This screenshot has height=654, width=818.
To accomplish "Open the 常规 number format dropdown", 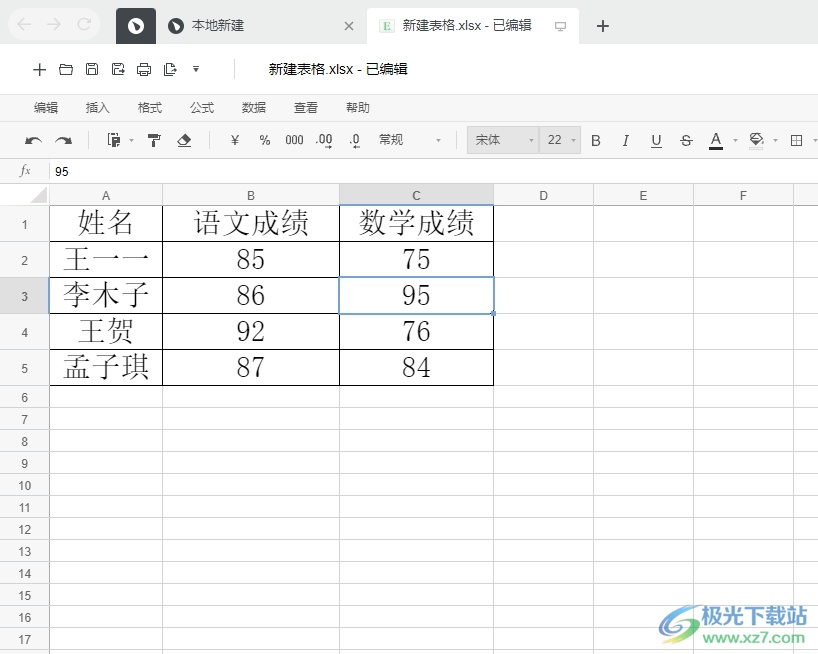I will point(409,140).
